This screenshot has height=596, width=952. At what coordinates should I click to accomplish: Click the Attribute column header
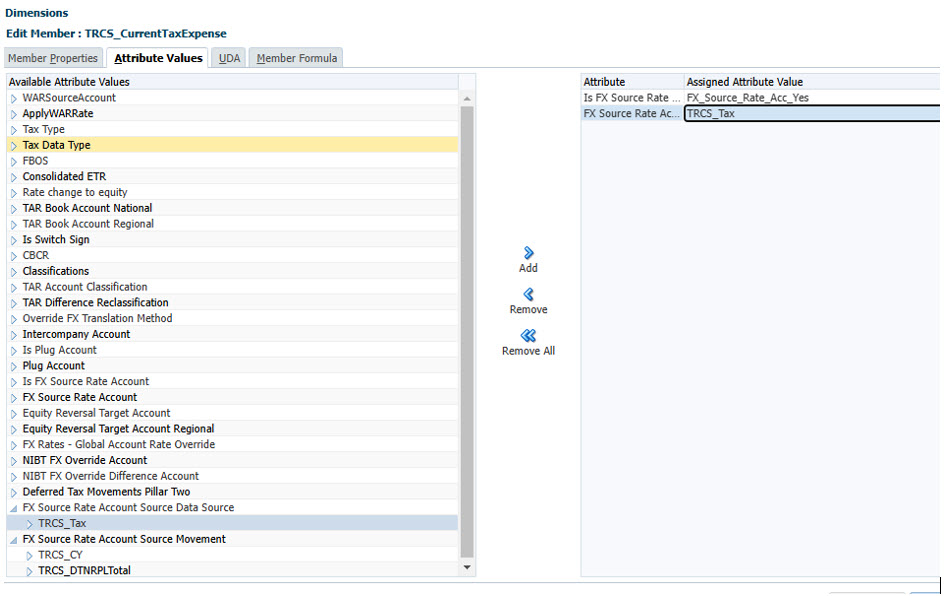point(632,81)
